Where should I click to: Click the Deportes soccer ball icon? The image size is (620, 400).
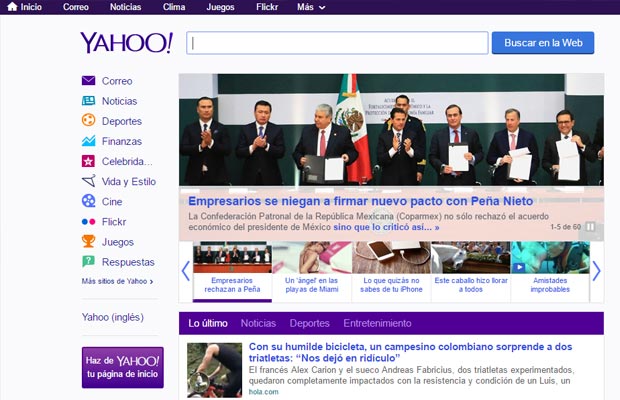pos(88,120)
